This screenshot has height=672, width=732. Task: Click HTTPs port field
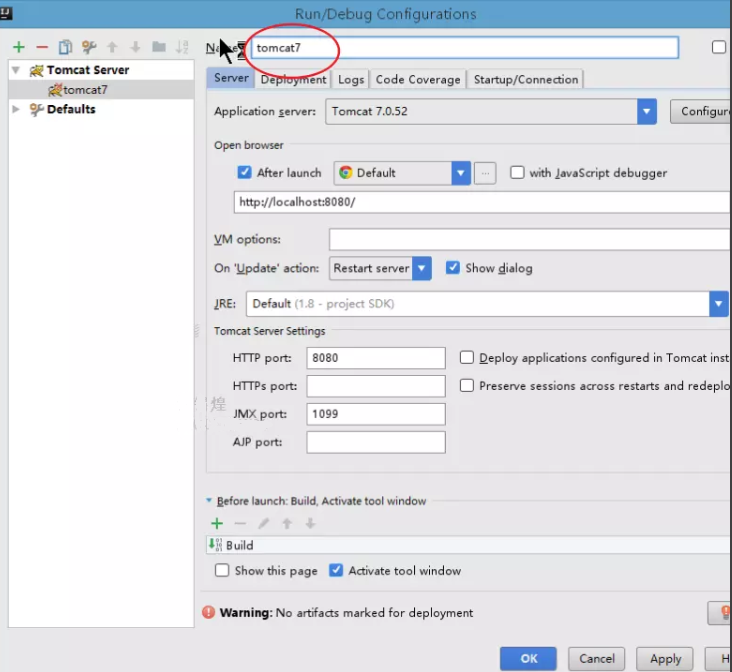[x=376, y=386]
